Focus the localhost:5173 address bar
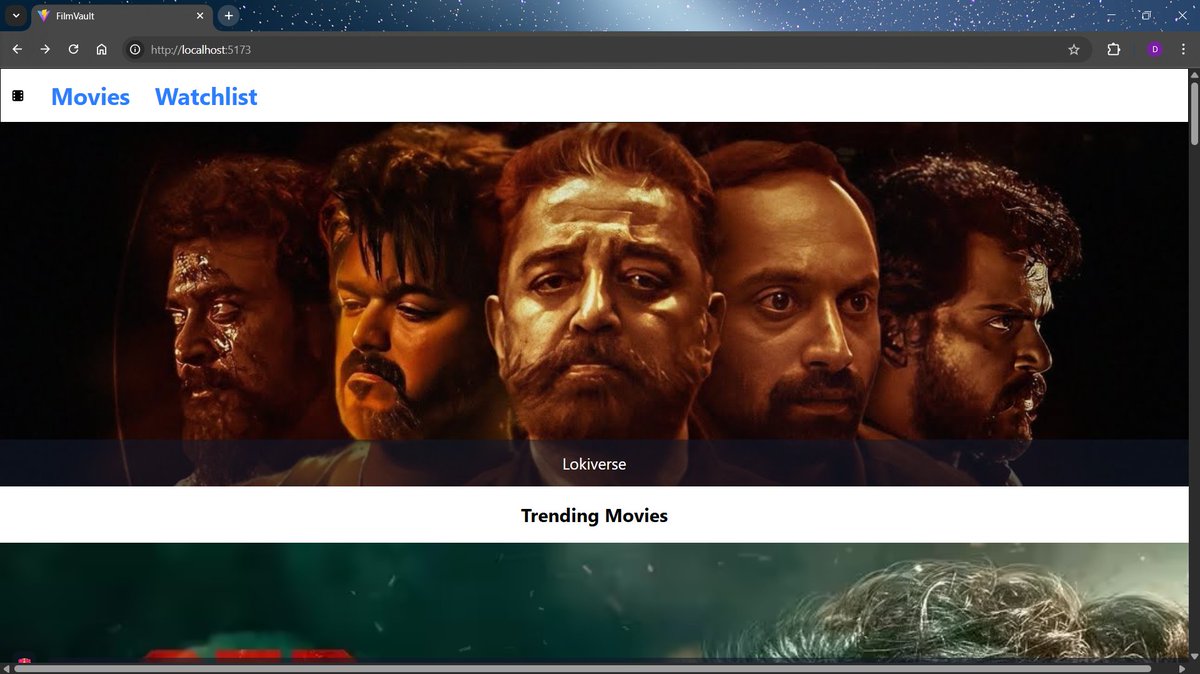The image size is (1200, 674). 600,49
